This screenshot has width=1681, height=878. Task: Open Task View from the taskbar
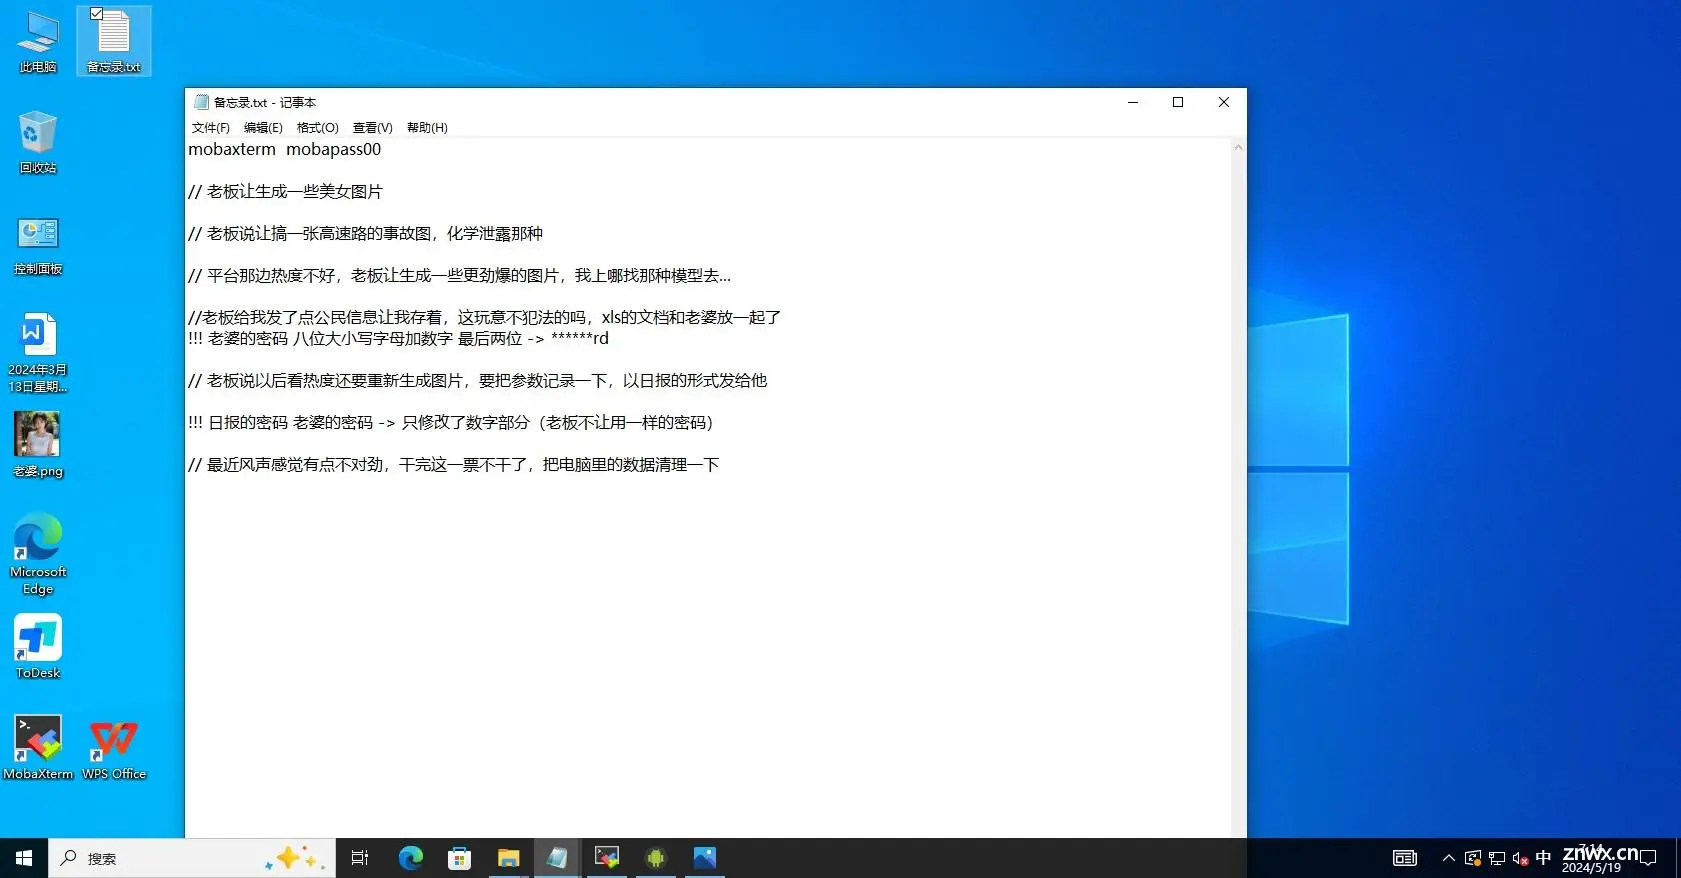[360, 858]
